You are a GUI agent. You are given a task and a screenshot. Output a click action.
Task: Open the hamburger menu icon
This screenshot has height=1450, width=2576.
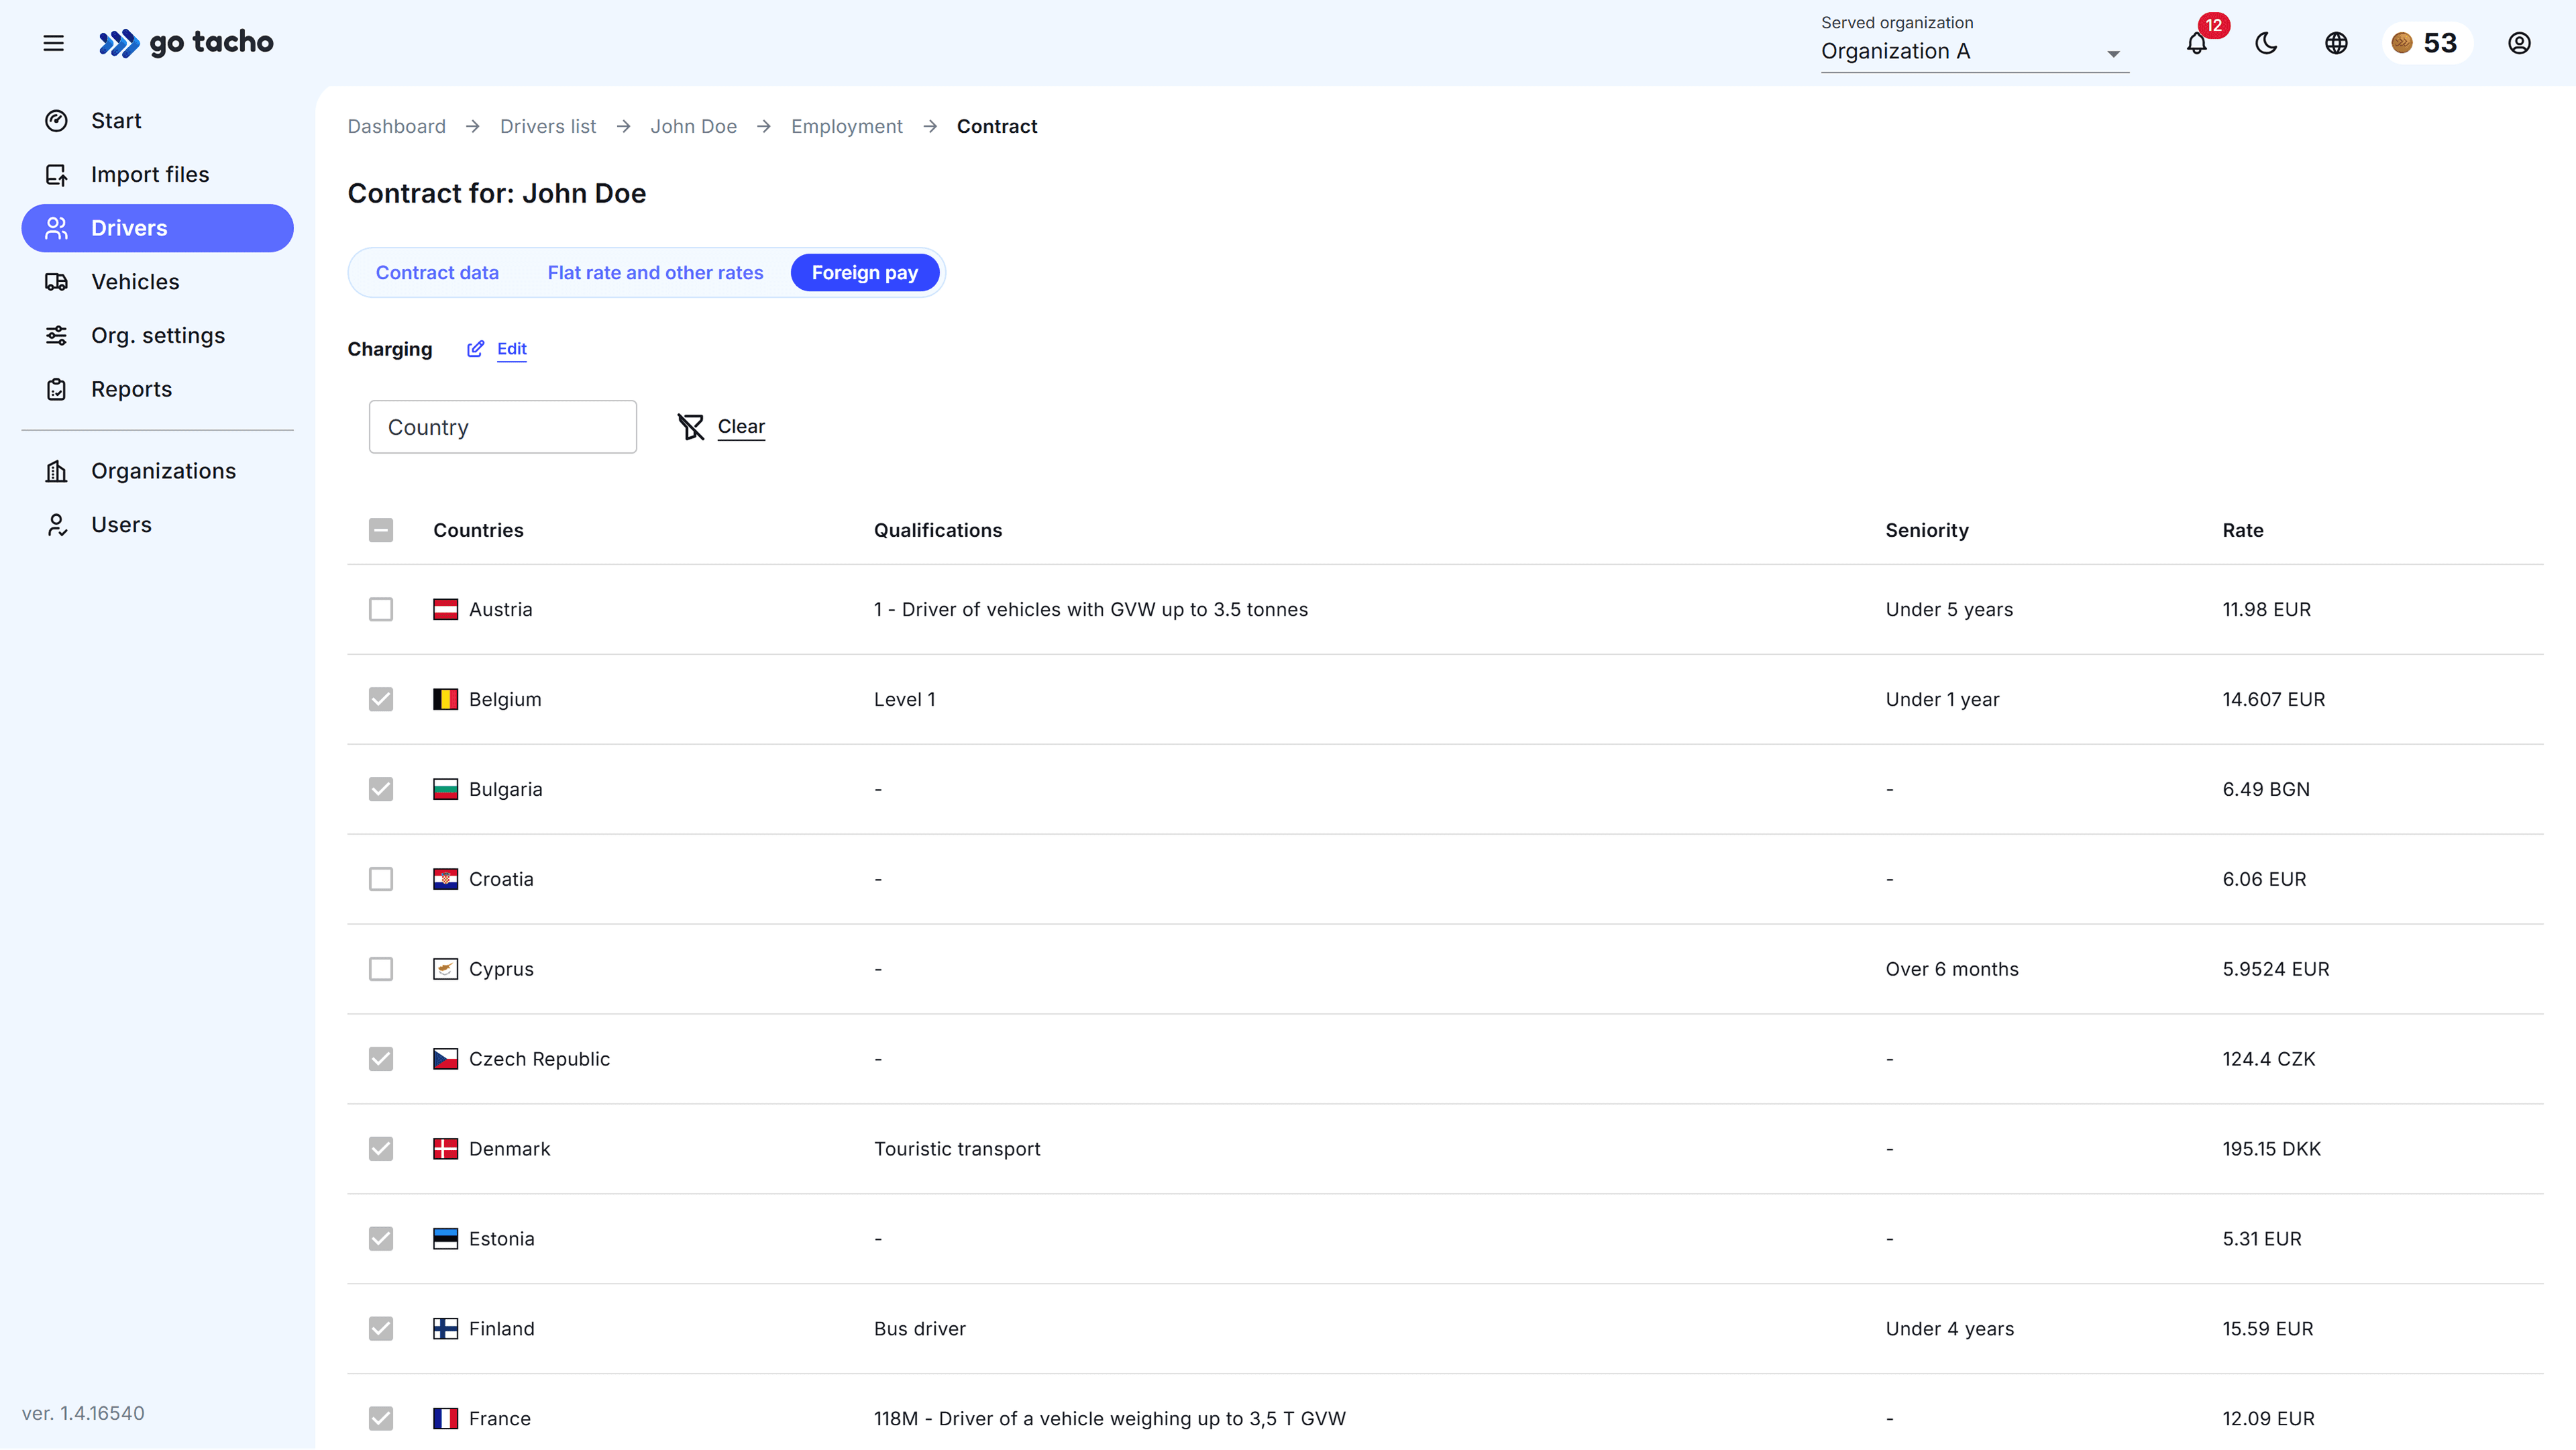tap(54, 43)
